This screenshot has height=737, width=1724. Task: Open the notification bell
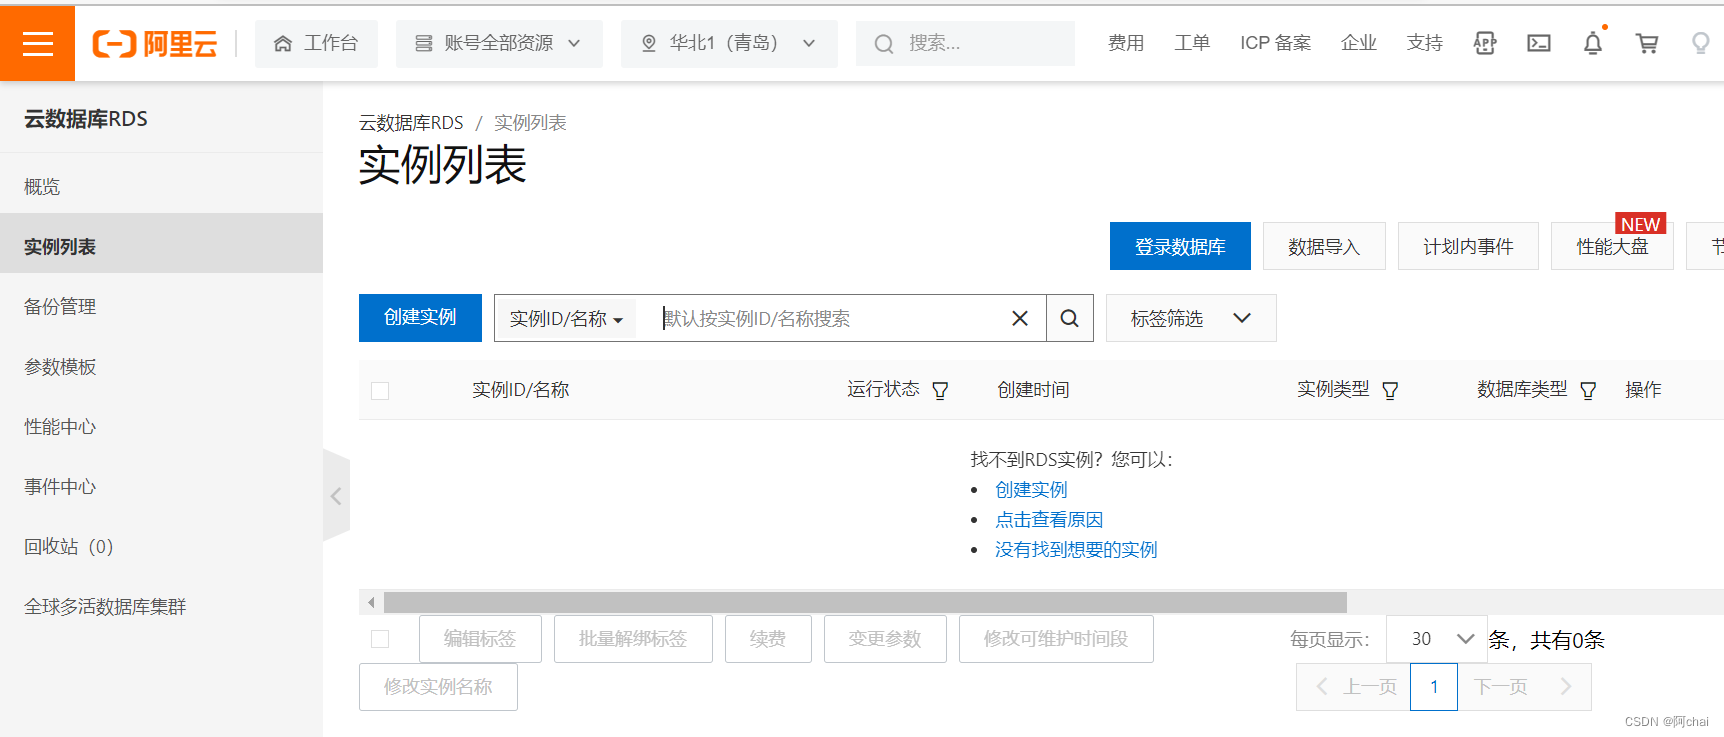pos(1593,43)
